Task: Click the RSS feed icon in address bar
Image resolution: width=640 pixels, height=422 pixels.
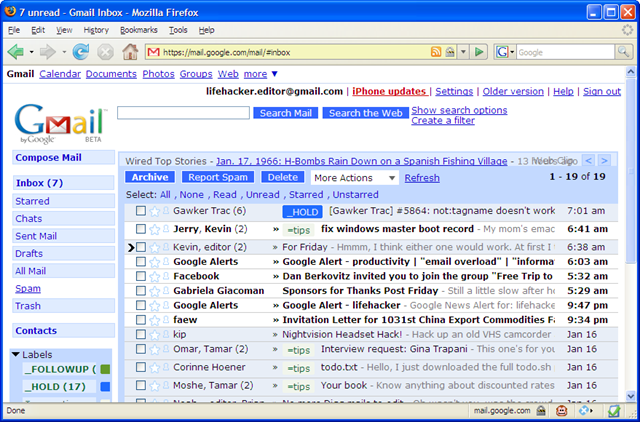Action: 436,52
